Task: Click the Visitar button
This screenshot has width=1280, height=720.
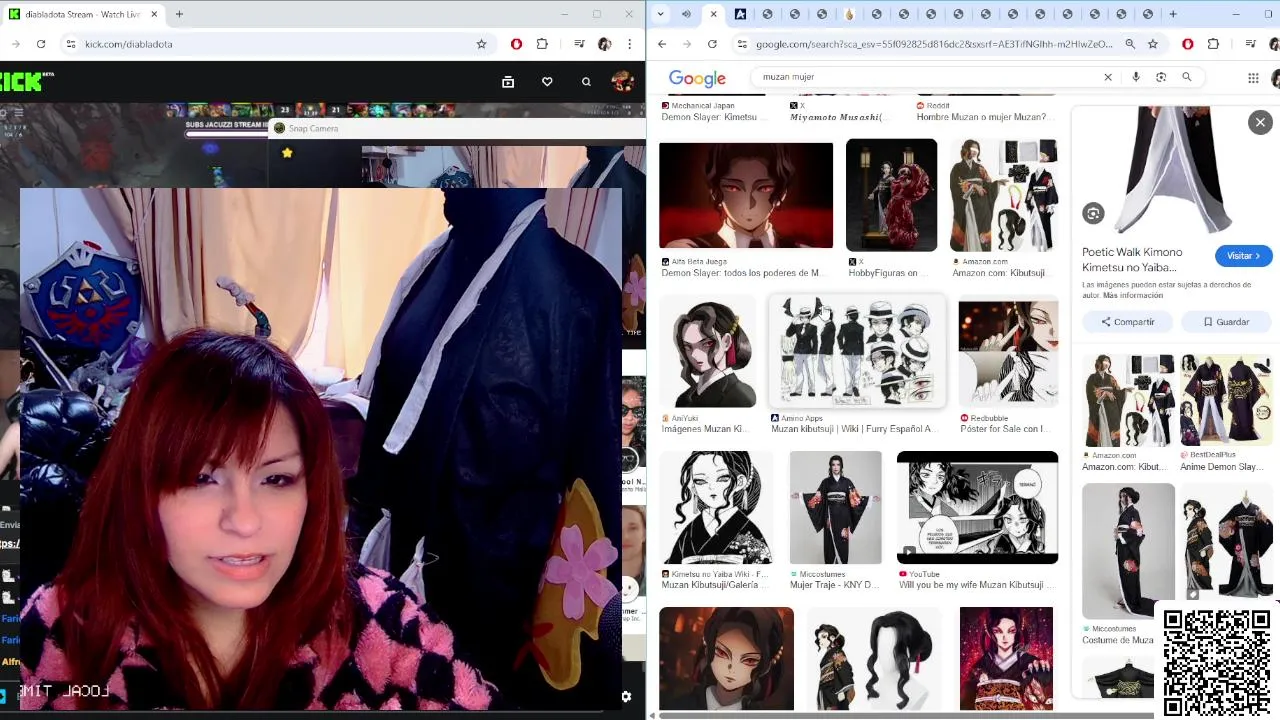Action: pos(1244,256)
